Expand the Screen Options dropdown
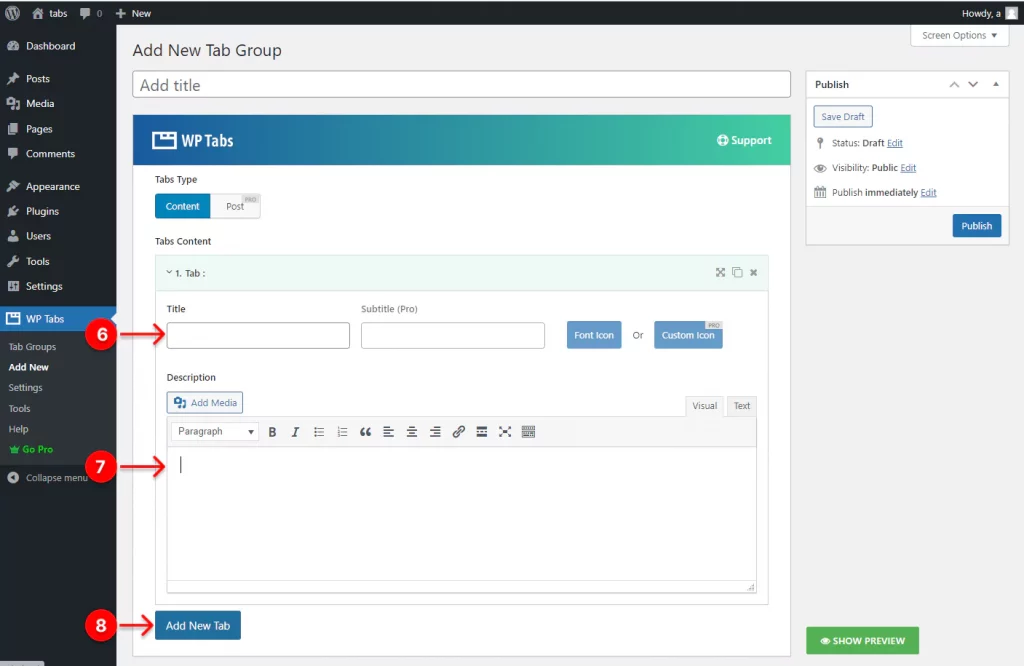 pyautogui.click(x=959, y=35)
